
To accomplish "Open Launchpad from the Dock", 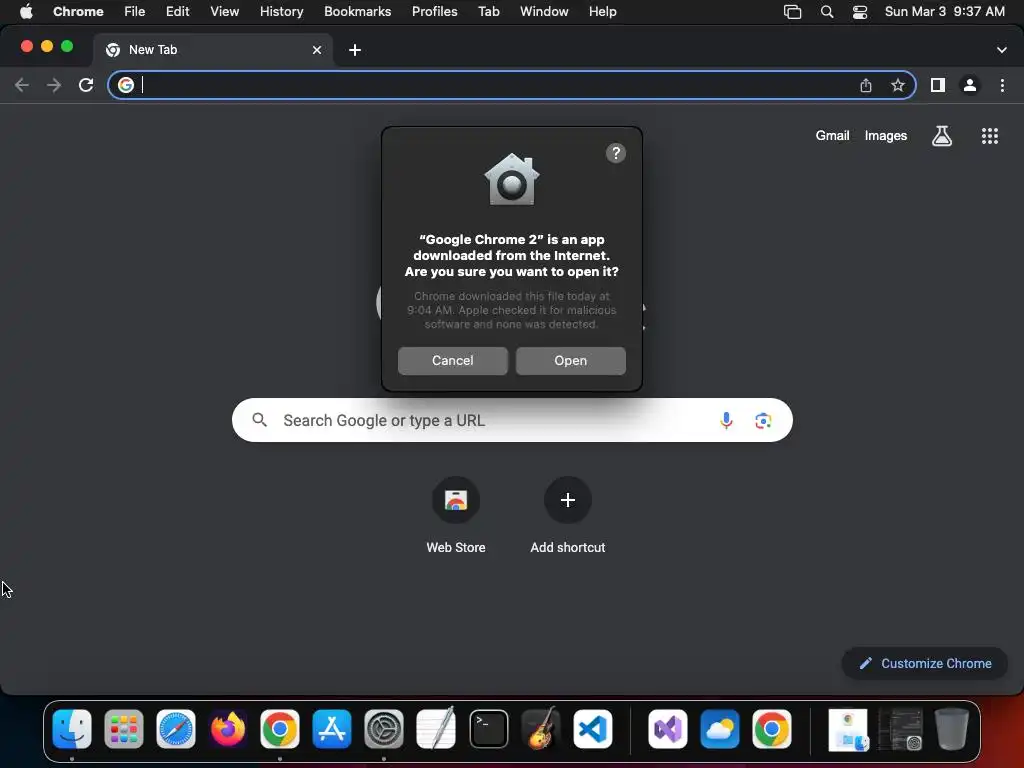I will [x=123, y=729].
